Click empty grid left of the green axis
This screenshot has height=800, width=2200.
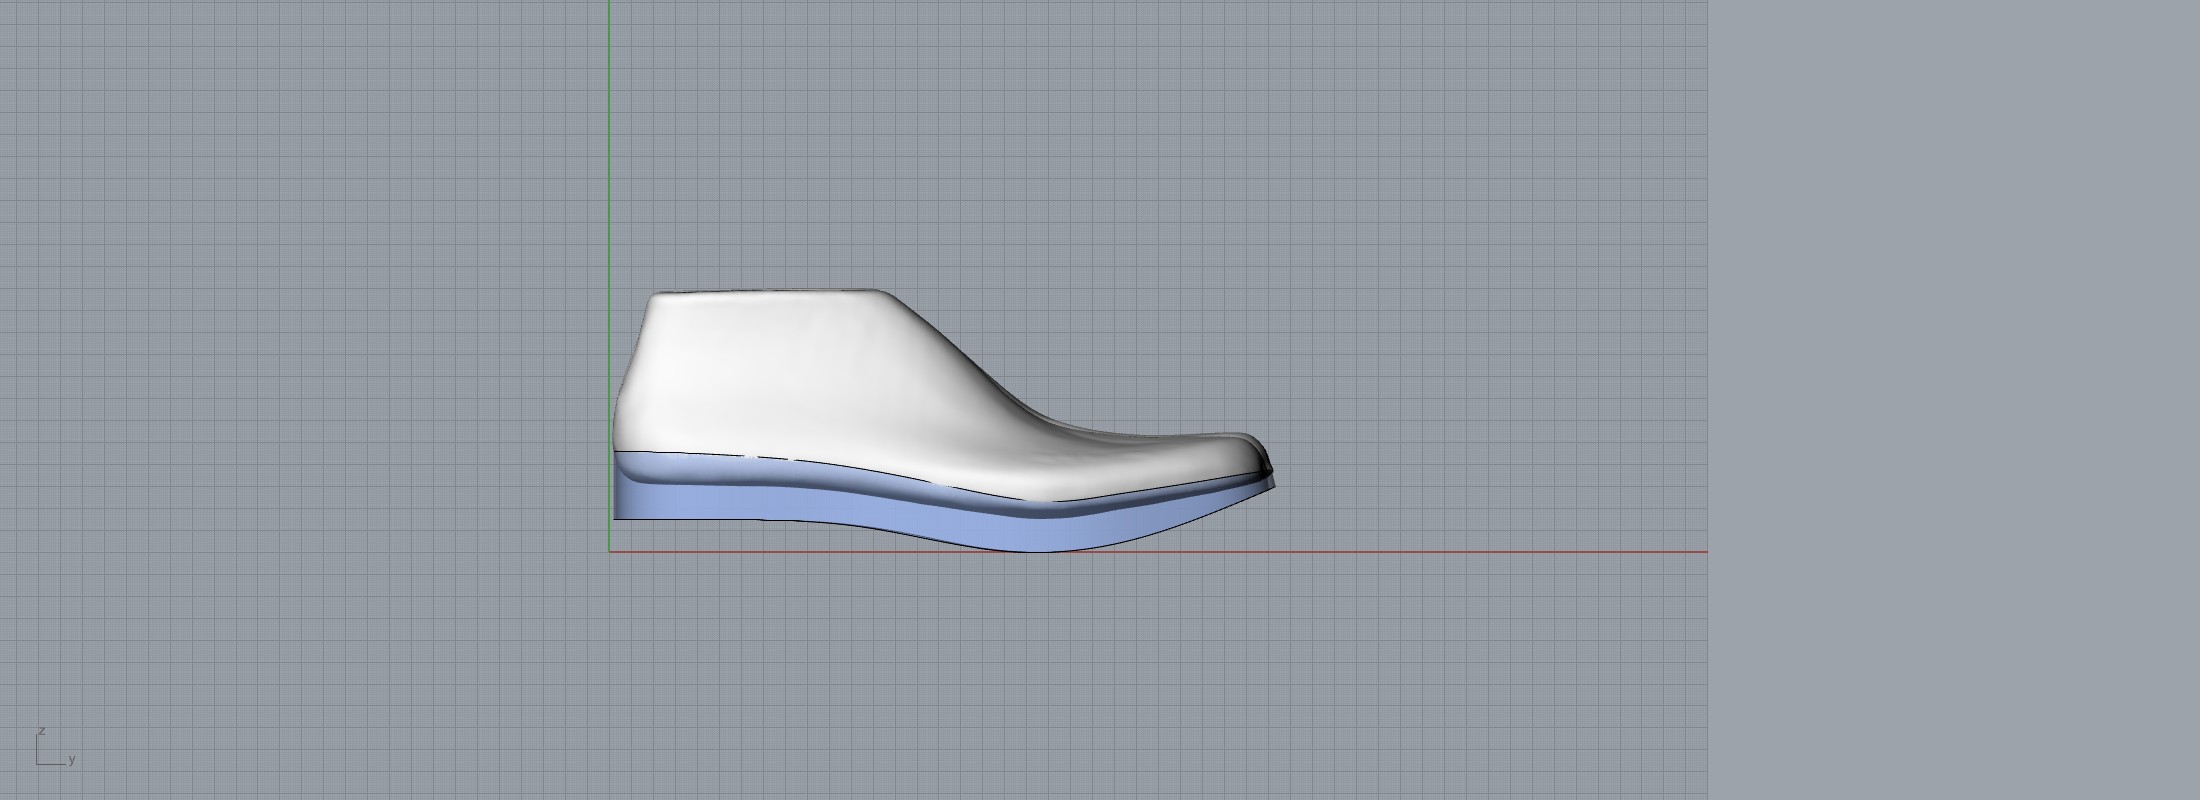pos(300,300)
